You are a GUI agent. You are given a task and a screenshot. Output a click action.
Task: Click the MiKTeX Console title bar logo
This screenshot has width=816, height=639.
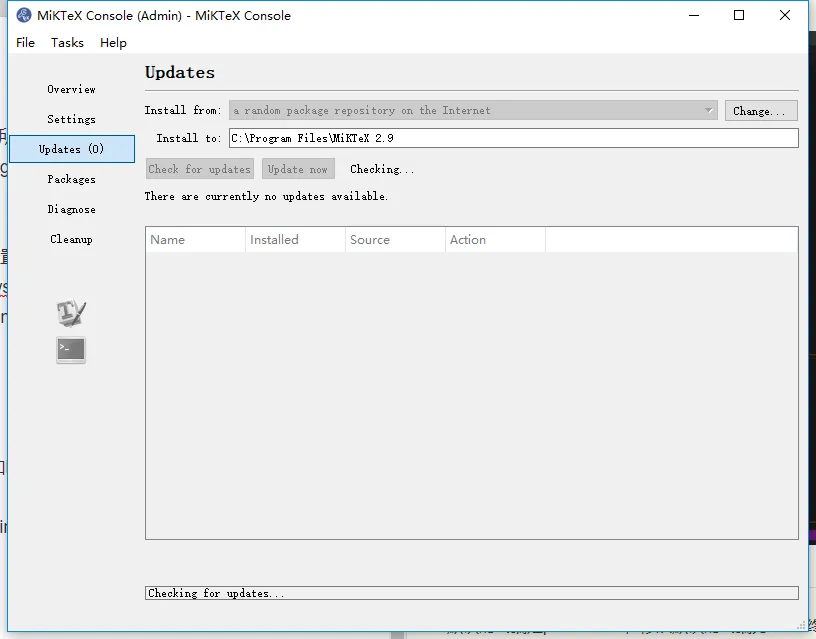point(23,15)
